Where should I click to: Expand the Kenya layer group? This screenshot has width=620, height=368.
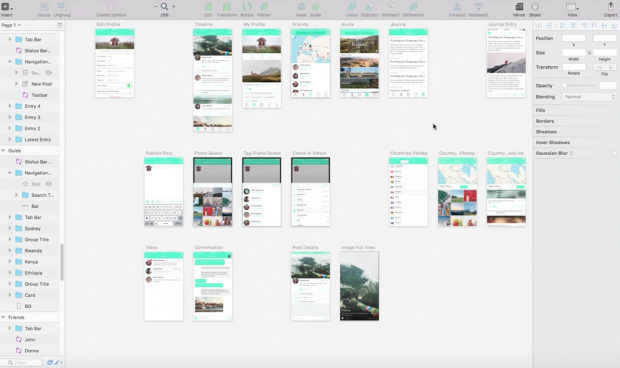pyautogui.click(x=10, y=262)
